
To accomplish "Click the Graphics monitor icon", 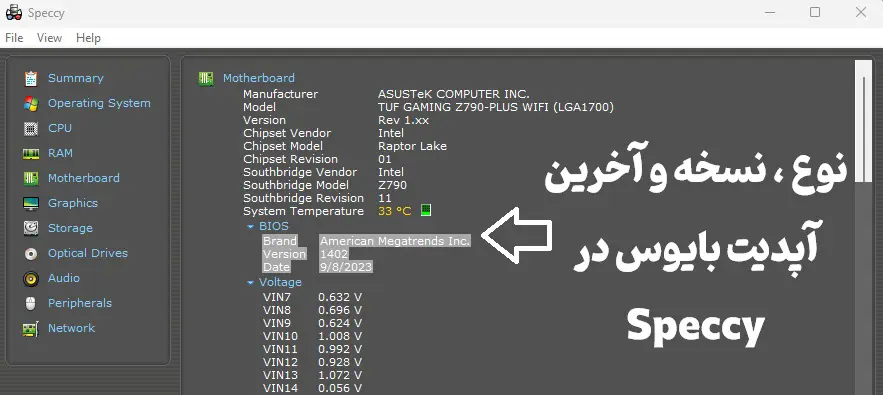I will [x=31, y=203].
